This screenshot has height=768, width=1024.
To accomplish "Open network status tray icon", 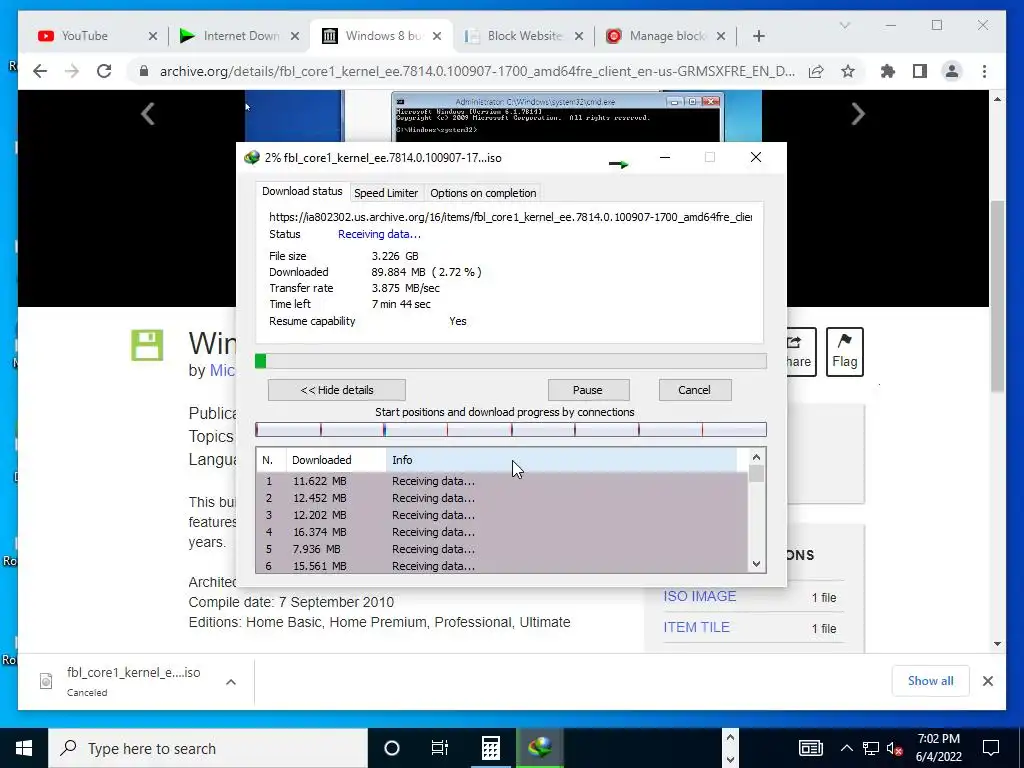I will 871,748.
